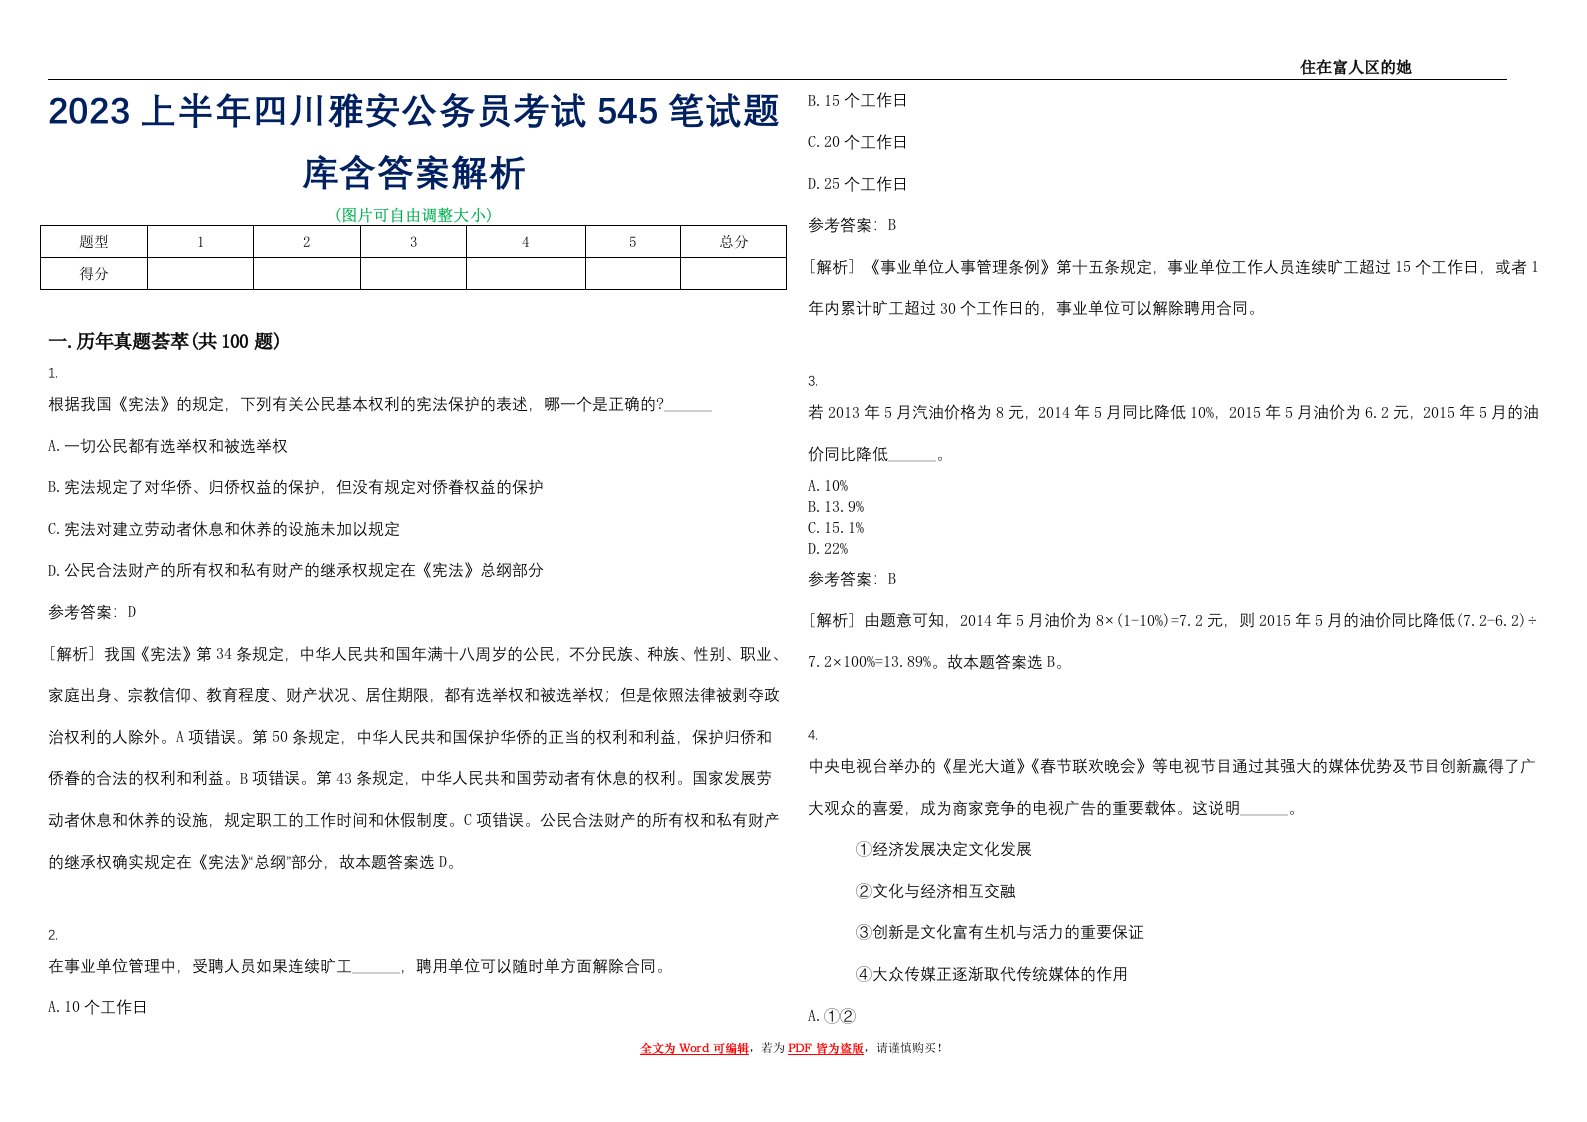This screenshot has height=1122, width=1587.
Task: Click option B about 华侨、归侨权益的保护
Action: pyautogui.click(x=296, y=488)
